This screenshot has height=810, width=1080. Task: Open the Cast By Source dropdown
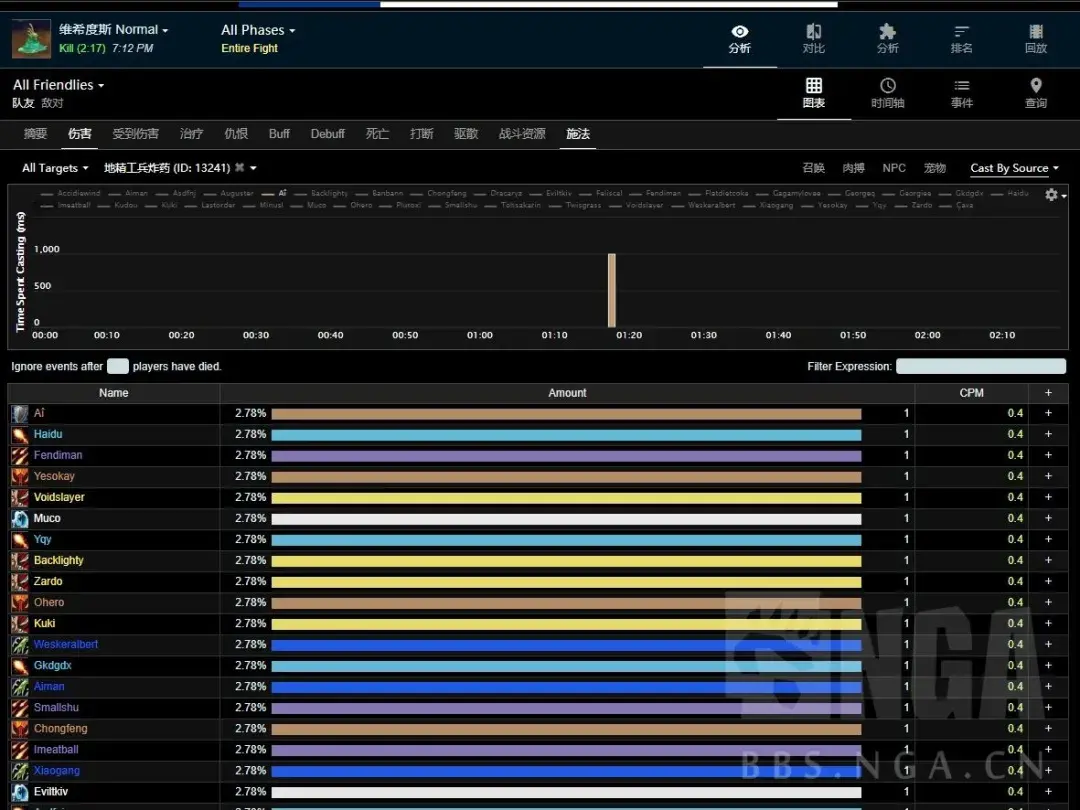(x=1013, y=168)
